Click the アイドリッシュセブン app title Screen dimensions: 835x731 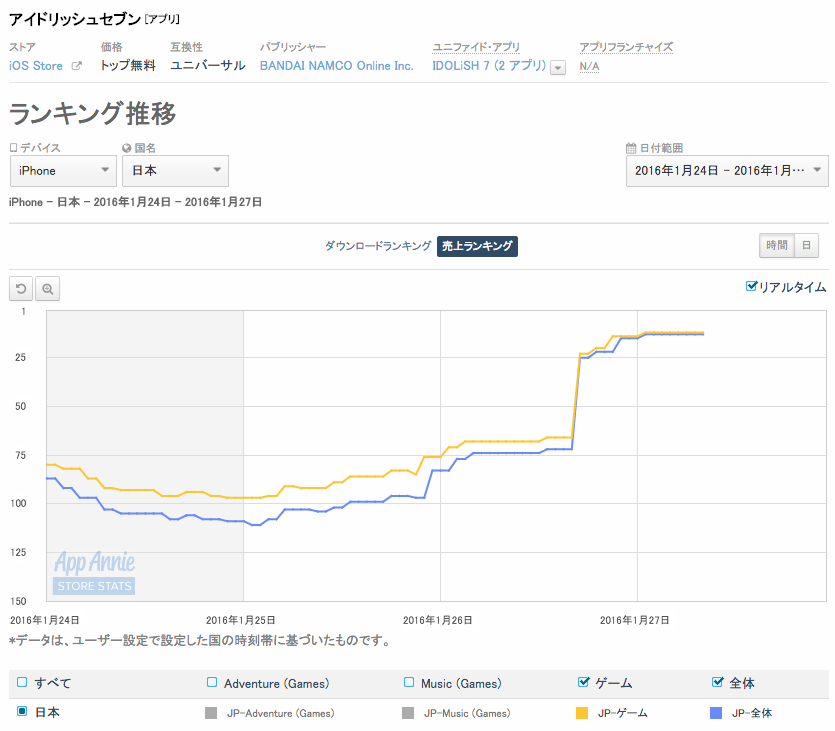pyautogui.click(x=75, y=19)
